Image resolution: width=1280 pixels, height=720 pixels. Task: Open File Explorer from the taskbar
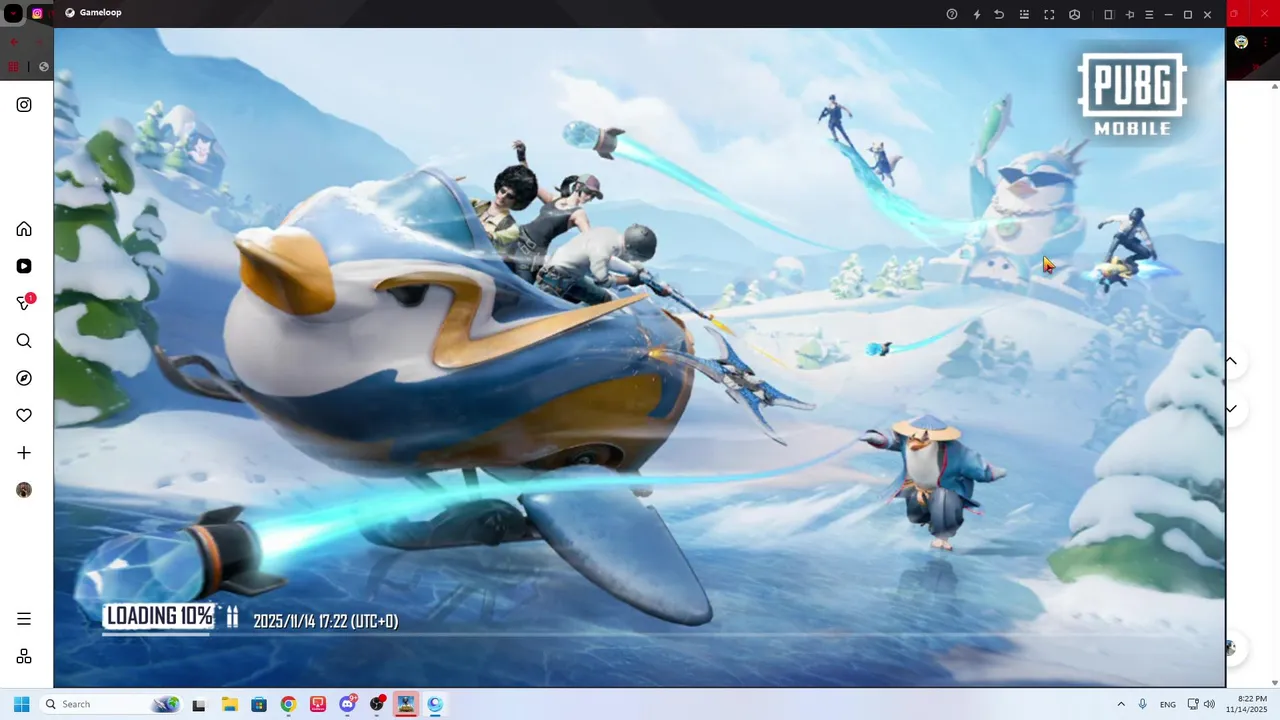point(229,704)
